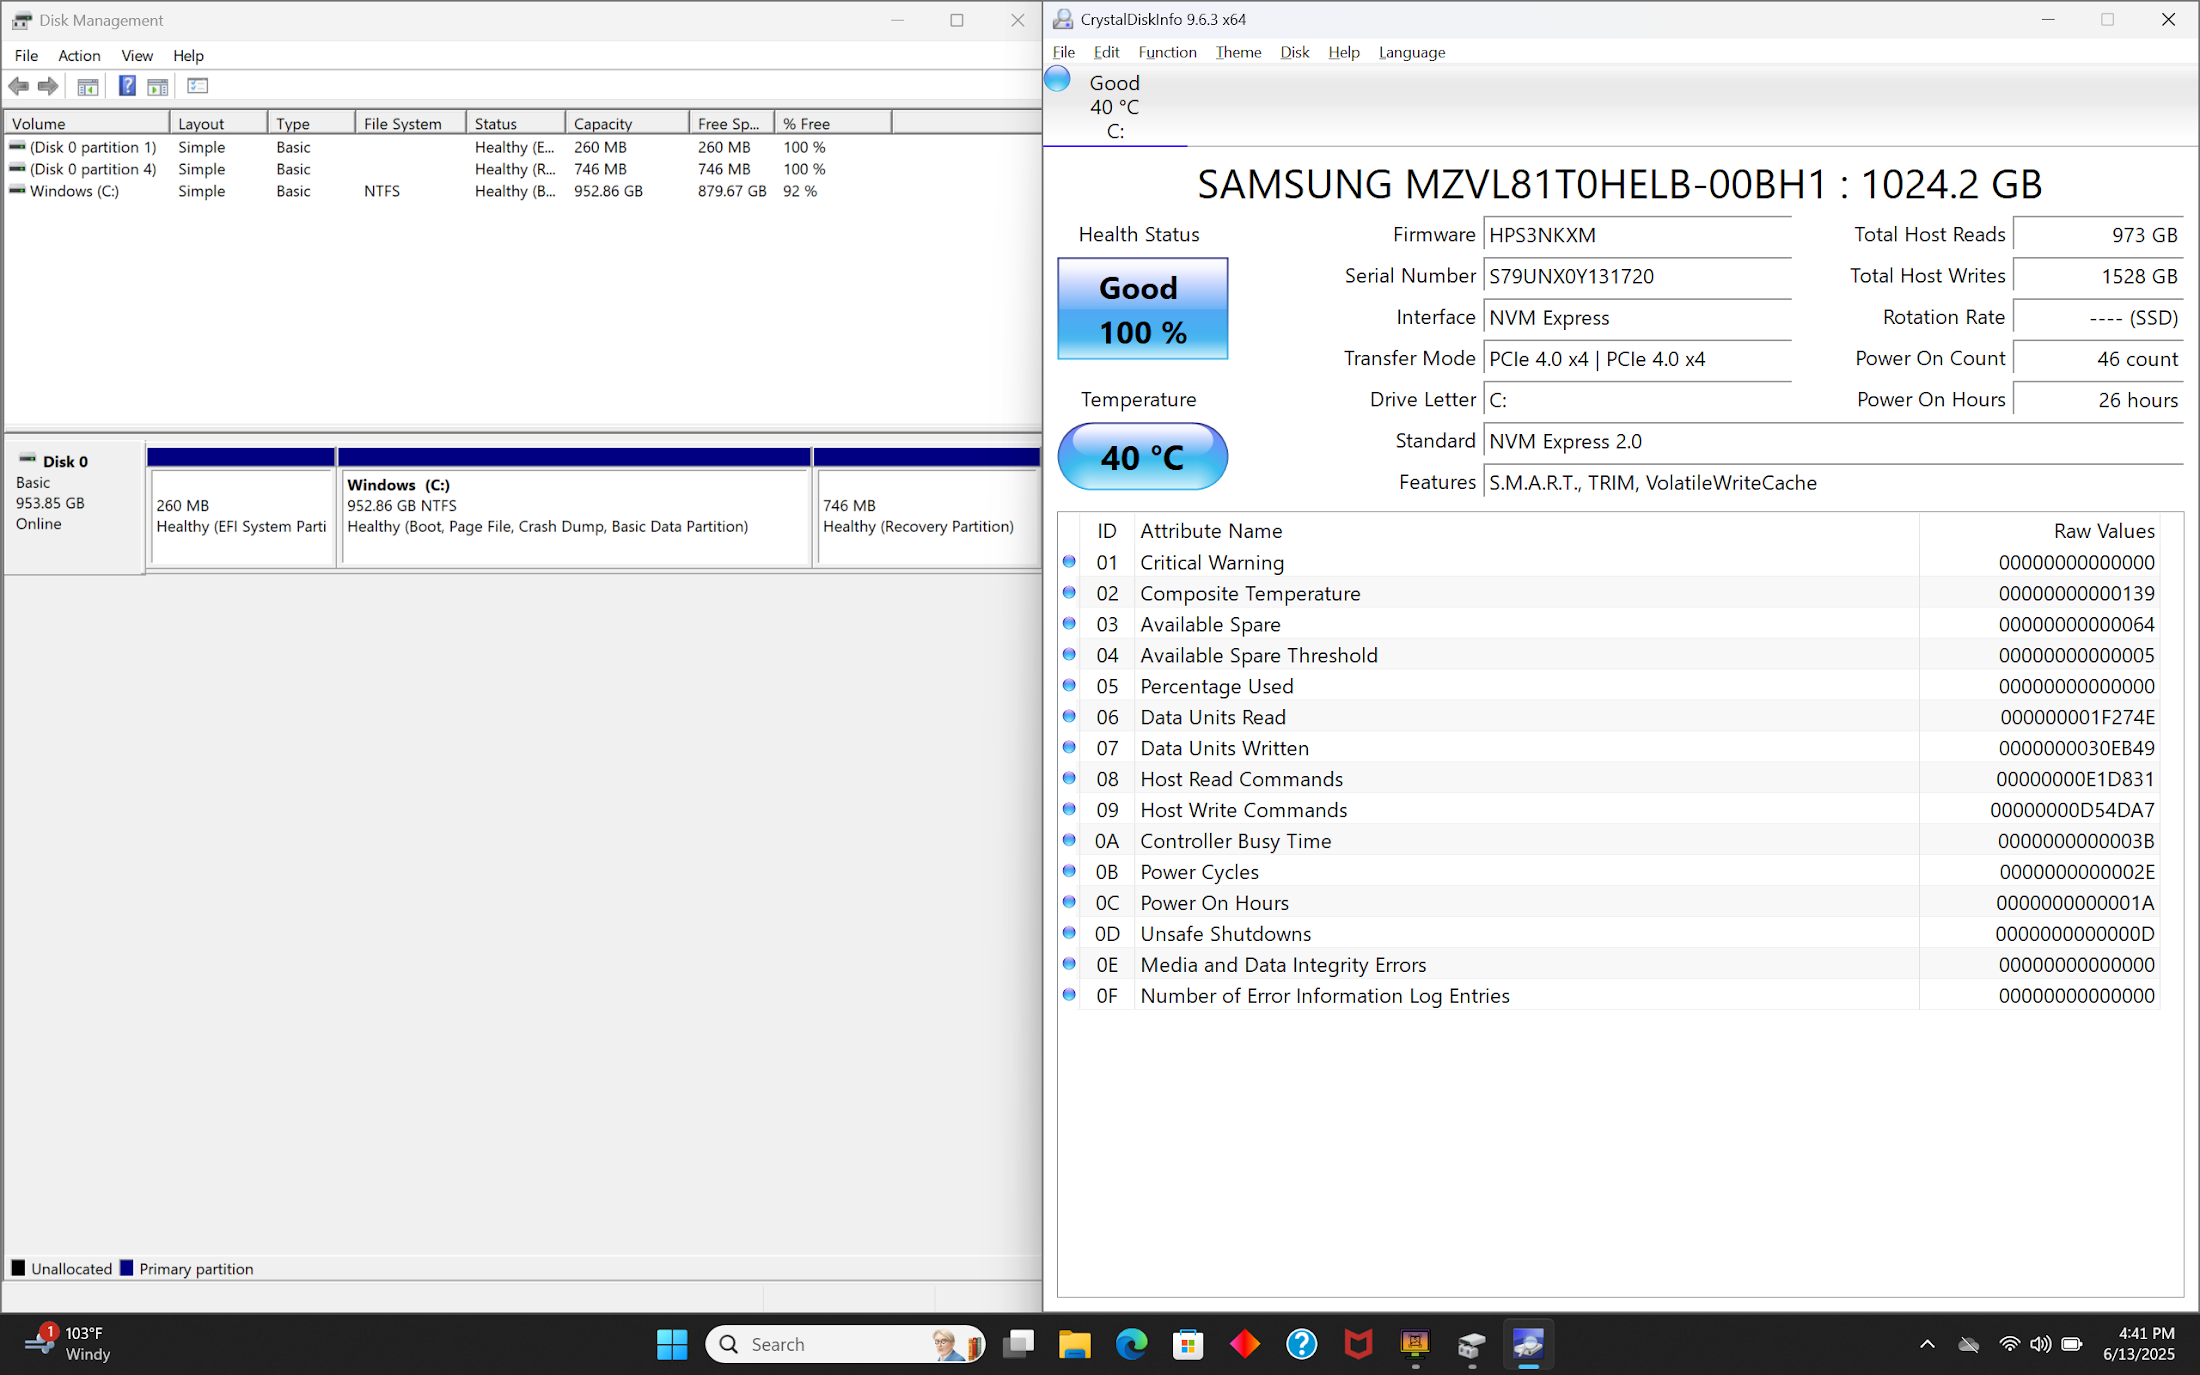Image resolution: width=2200 pixels, height=1375 pixels.
Task: Click the blue Help question-mark toolbar icon
Action: [x=127, y=86]
